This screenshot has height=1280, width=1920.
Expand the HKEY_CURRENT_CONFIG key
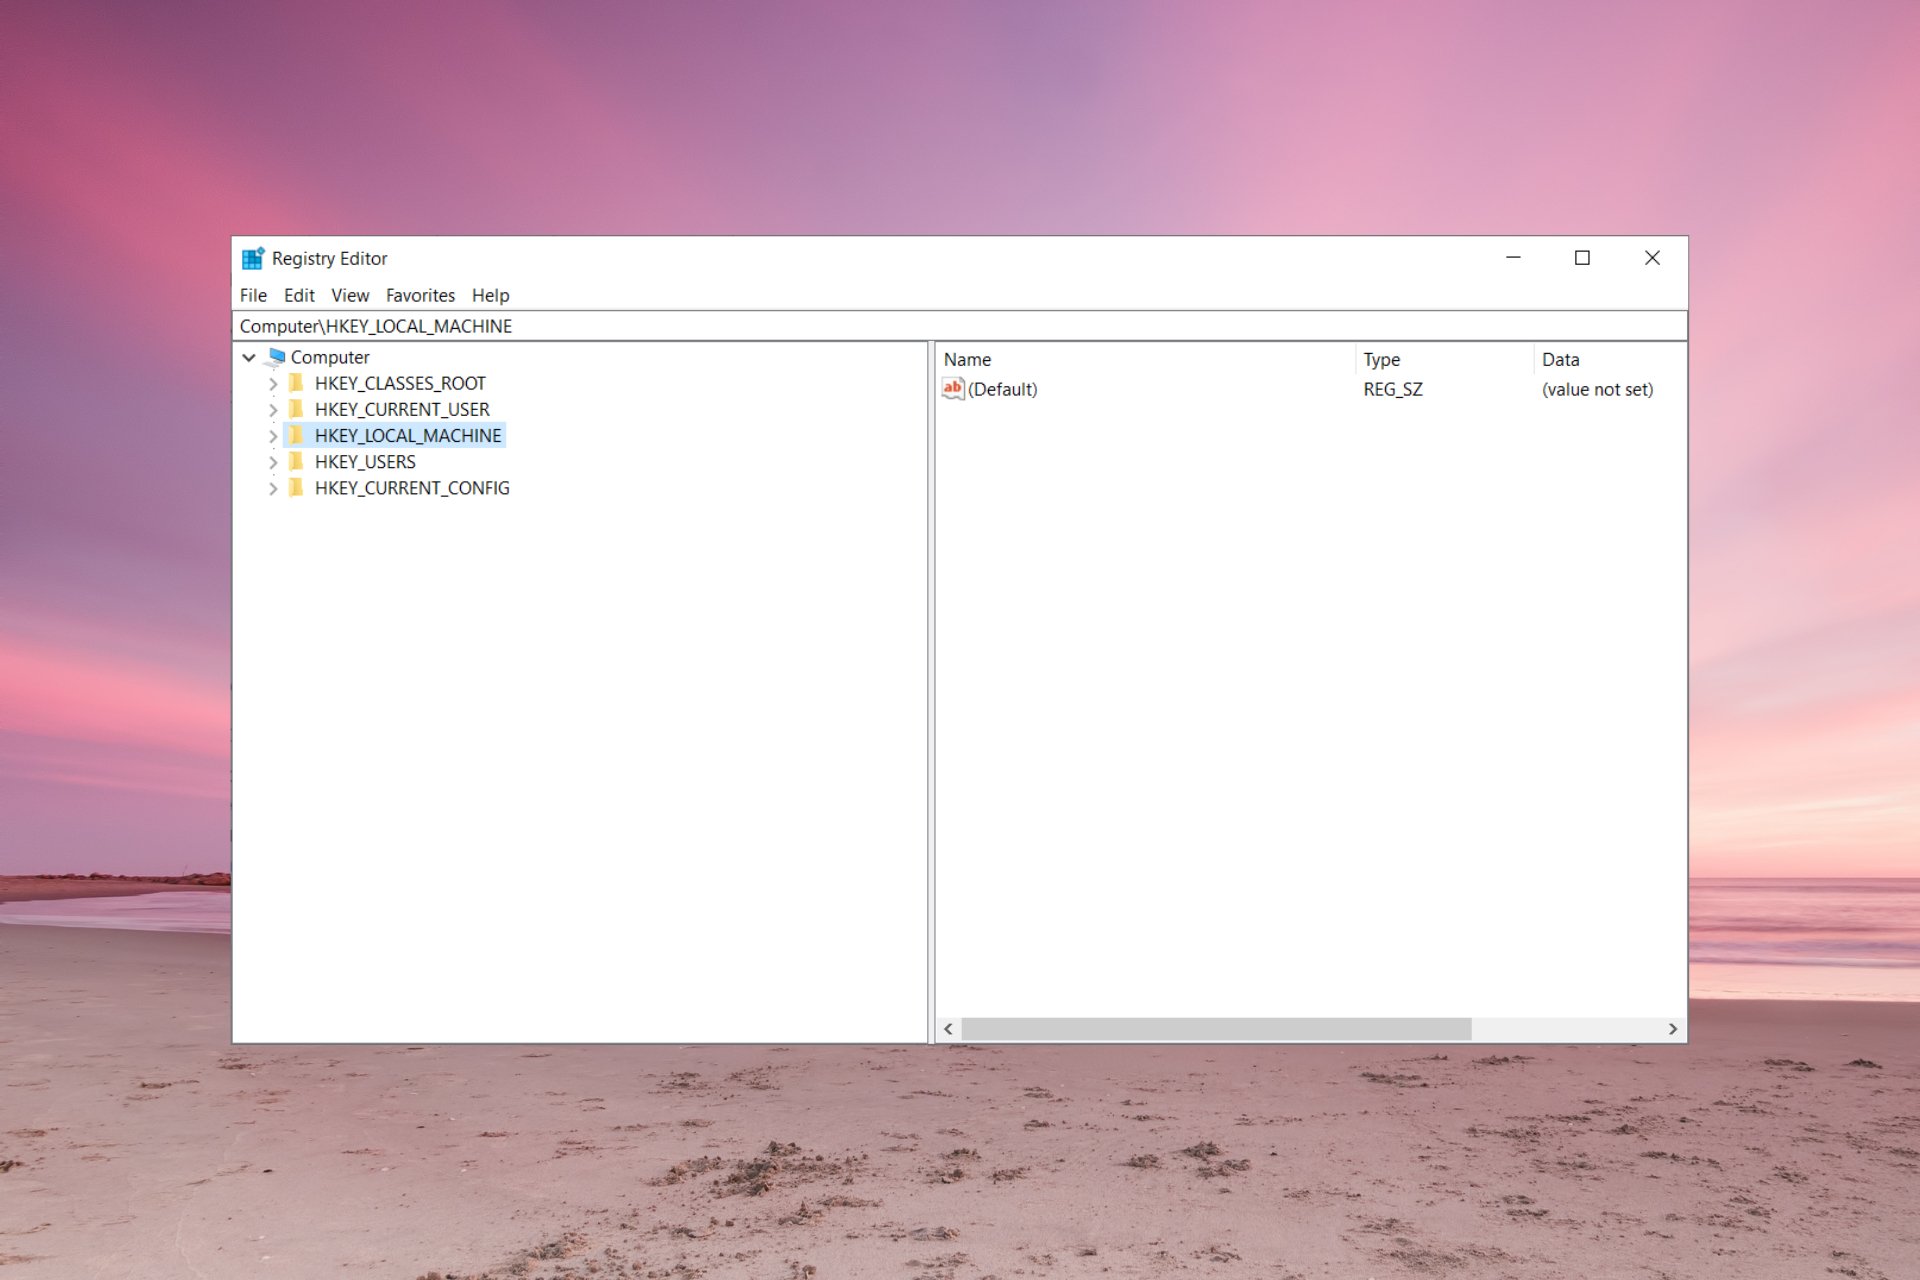coord(273,489)
